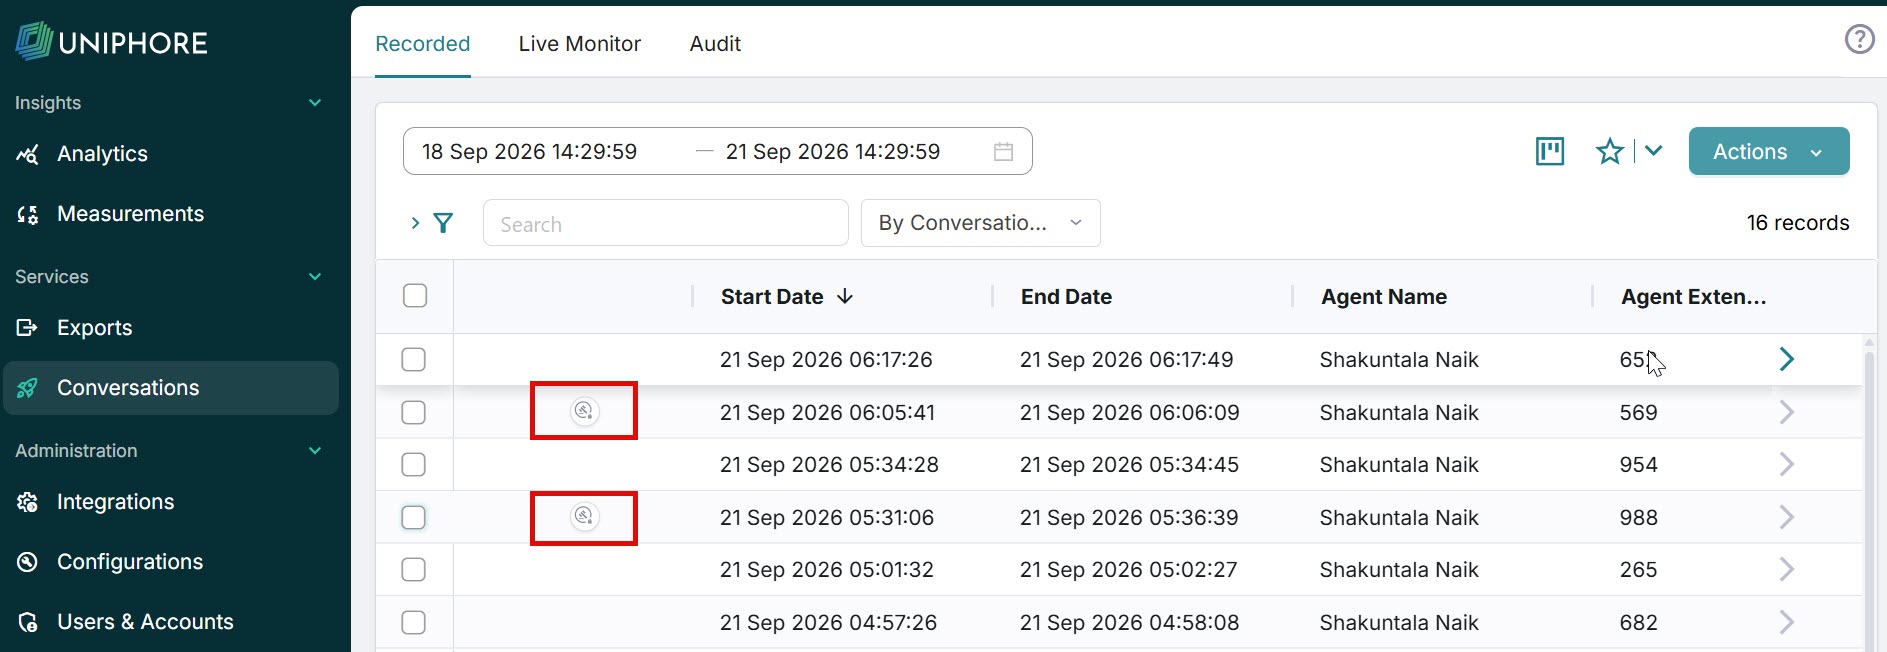Screen dimensions: 1887x652
Task: Click into the Search field
Action: click(665, 223)
